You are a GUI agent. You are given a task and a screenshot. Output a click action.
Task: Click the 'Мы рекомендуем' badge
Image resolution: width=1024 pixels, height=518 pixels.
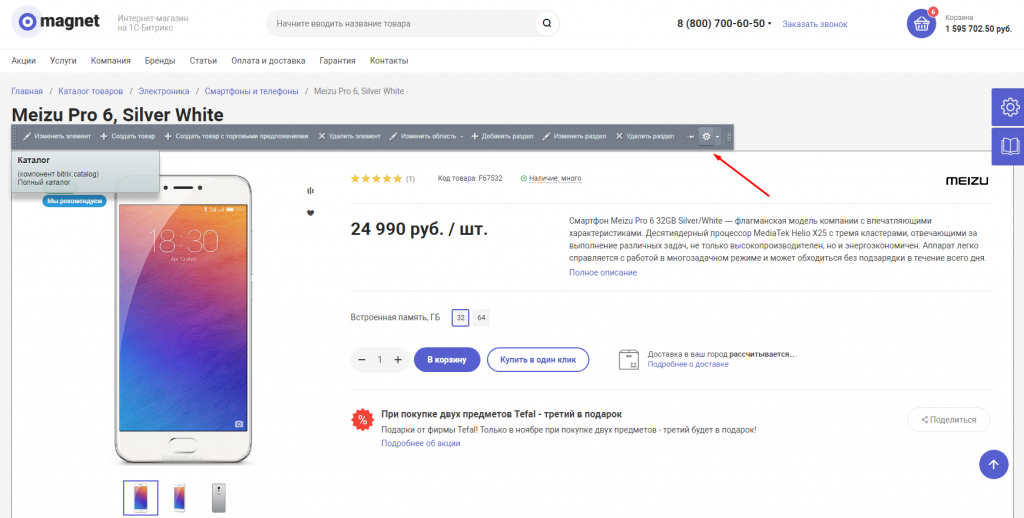[x=74, y=201]
